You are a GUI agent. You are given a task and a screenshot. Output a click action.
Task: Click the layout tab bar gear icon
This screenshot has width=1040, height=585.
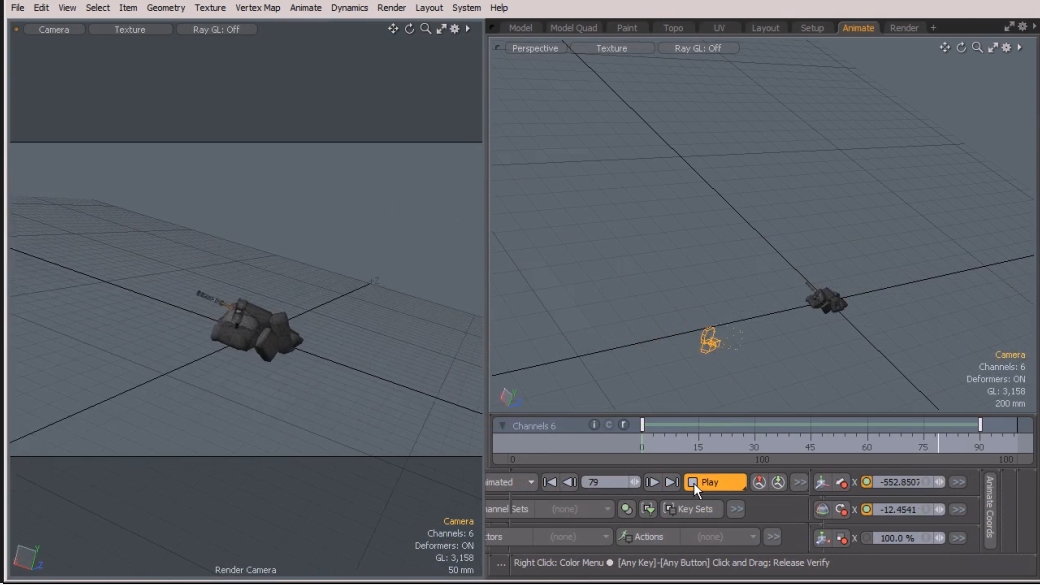coord(1022,27)
